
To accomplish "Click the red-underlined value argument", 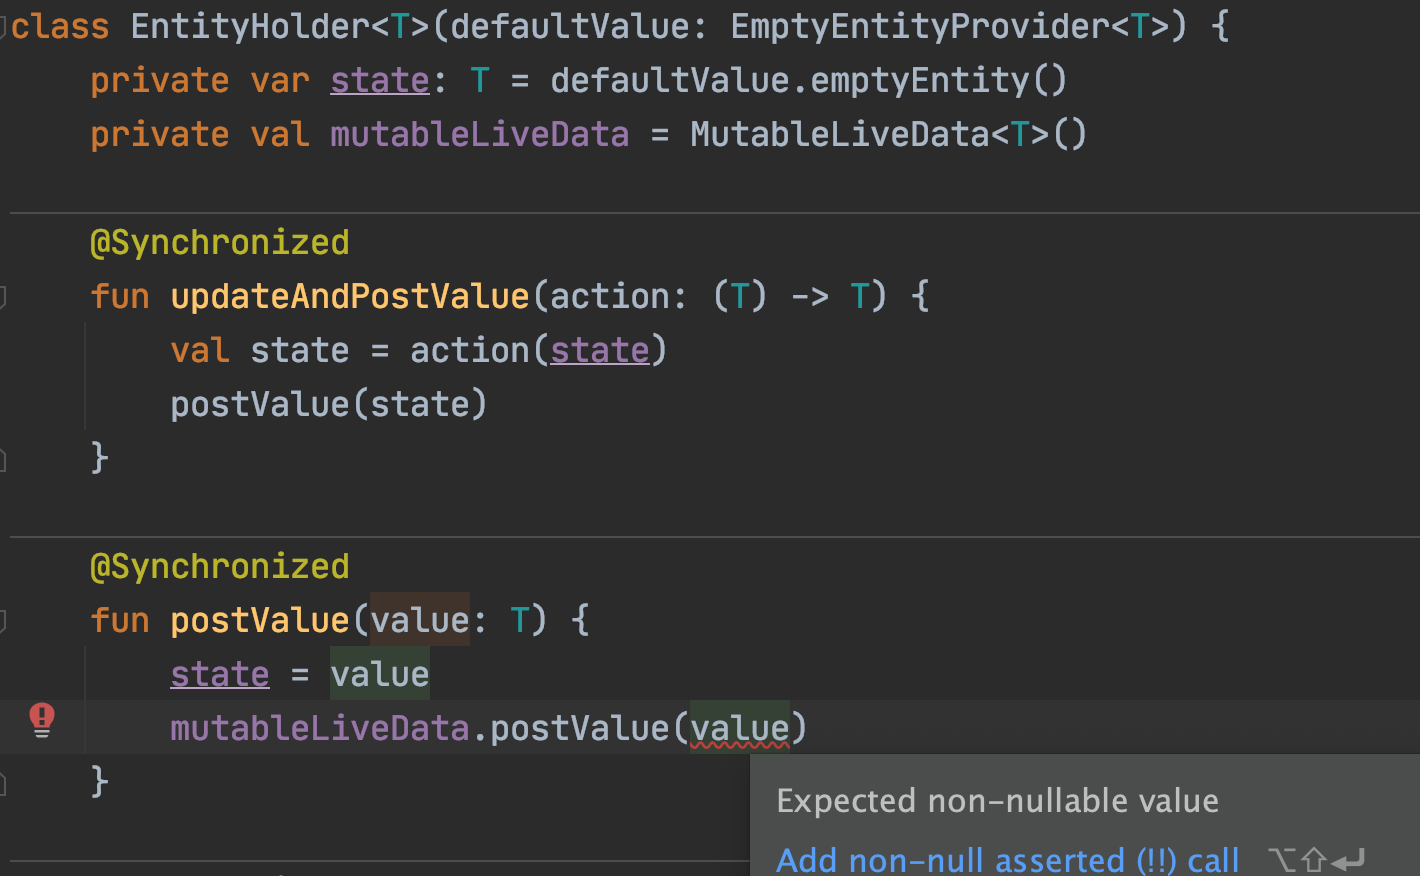I will point(739,729).
